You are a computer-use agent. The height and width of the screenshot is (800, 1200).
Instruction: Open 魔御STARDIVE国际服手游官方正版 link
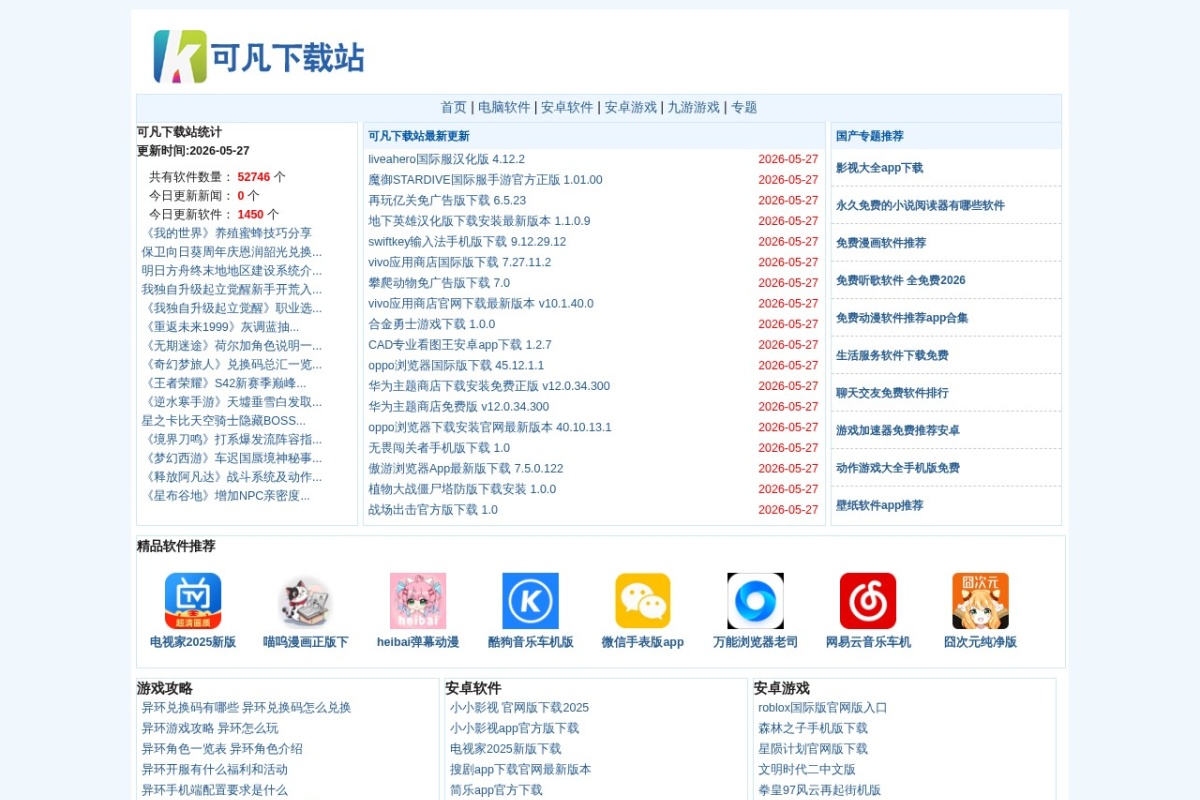click(x=485, y=180)
